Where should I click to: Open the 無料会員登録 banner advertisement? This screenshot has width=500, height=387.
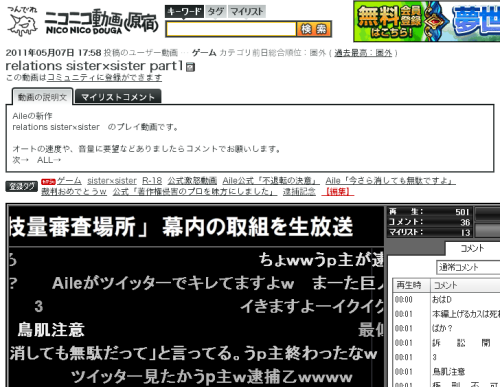[x=427, y=22]
